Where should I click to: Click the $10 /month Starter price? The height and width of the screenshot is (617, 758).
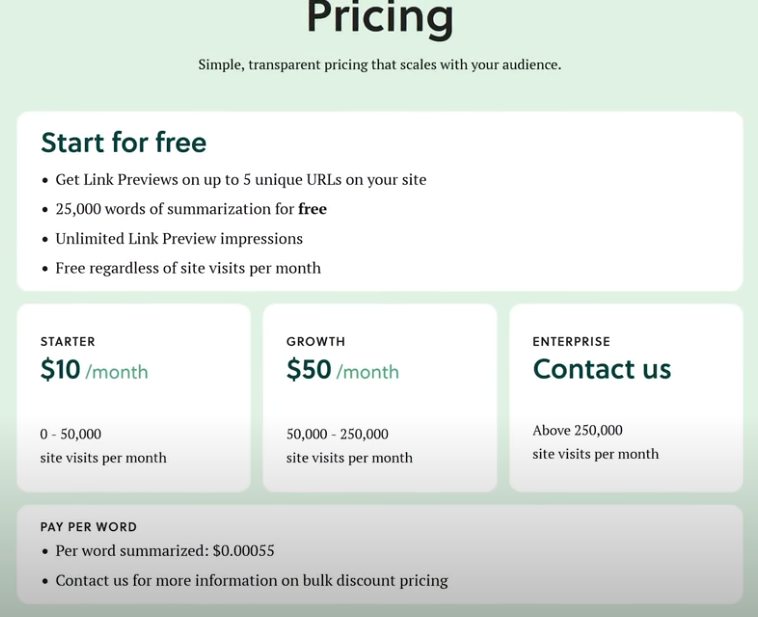click(x=94, y=371)
